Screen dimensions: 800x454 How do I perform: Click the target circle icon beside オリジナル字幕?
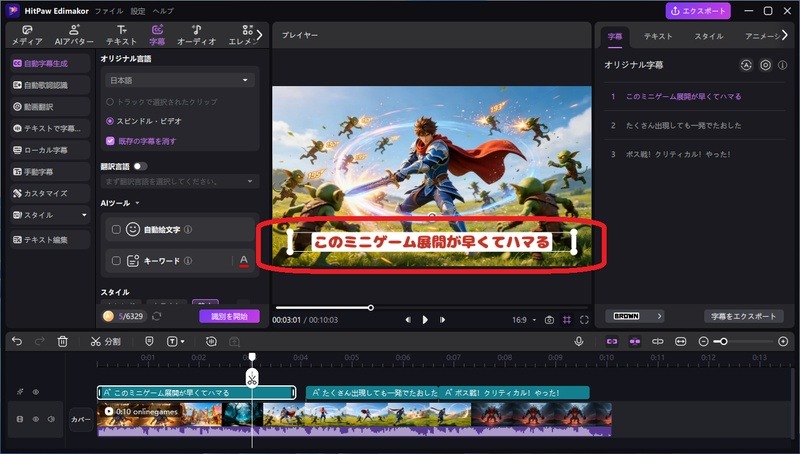coord(765,65)
